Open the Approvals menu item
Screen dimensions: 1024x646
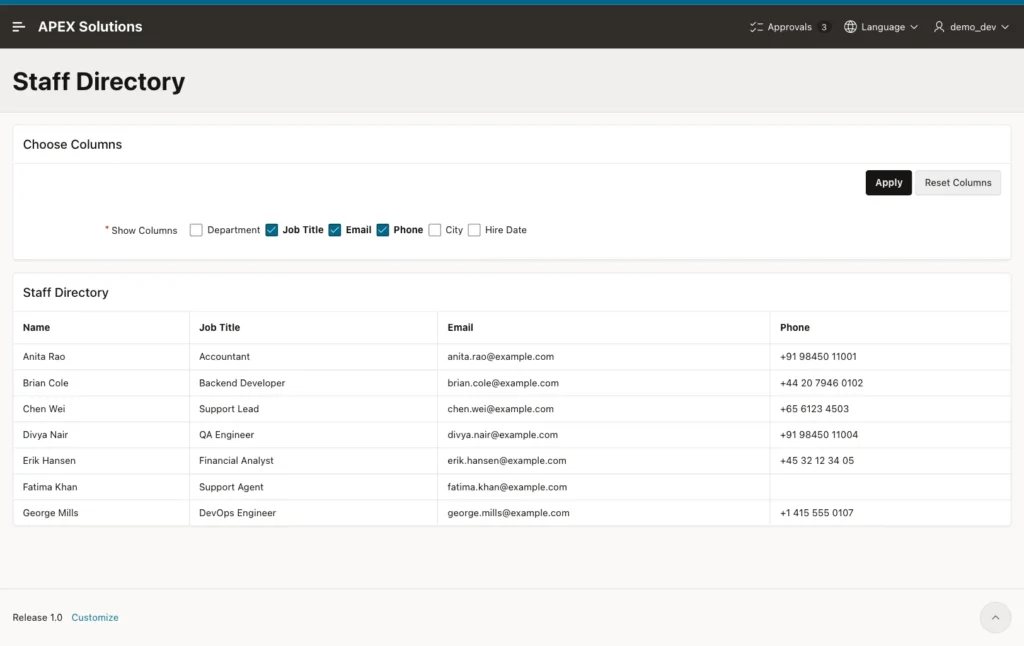coord(789,27)
